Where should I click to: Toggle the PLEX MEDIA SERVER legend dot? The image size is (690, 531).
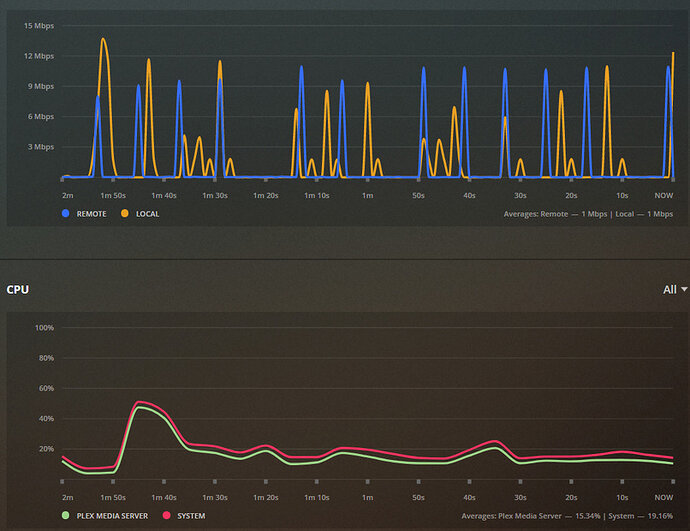pos(66,515)
